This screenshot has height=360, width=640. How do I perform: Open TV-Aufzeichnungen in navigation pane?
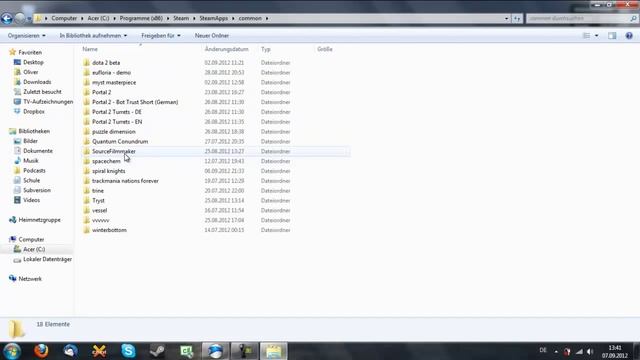(48, 102)
